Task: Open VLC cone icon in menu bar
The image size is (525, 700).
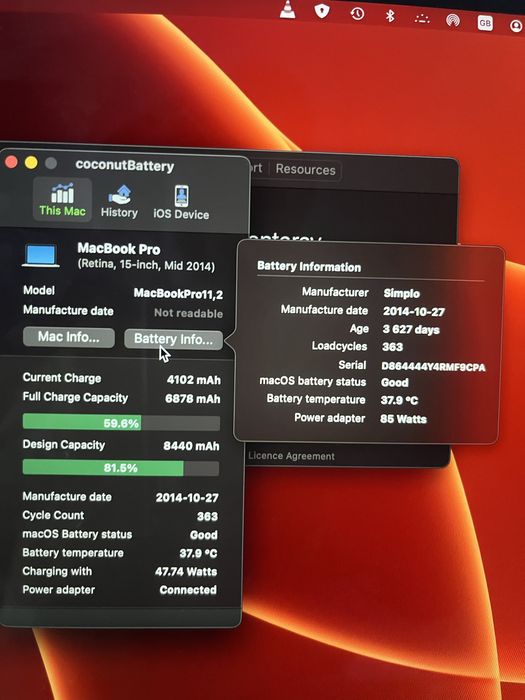Action: [287, 9]
